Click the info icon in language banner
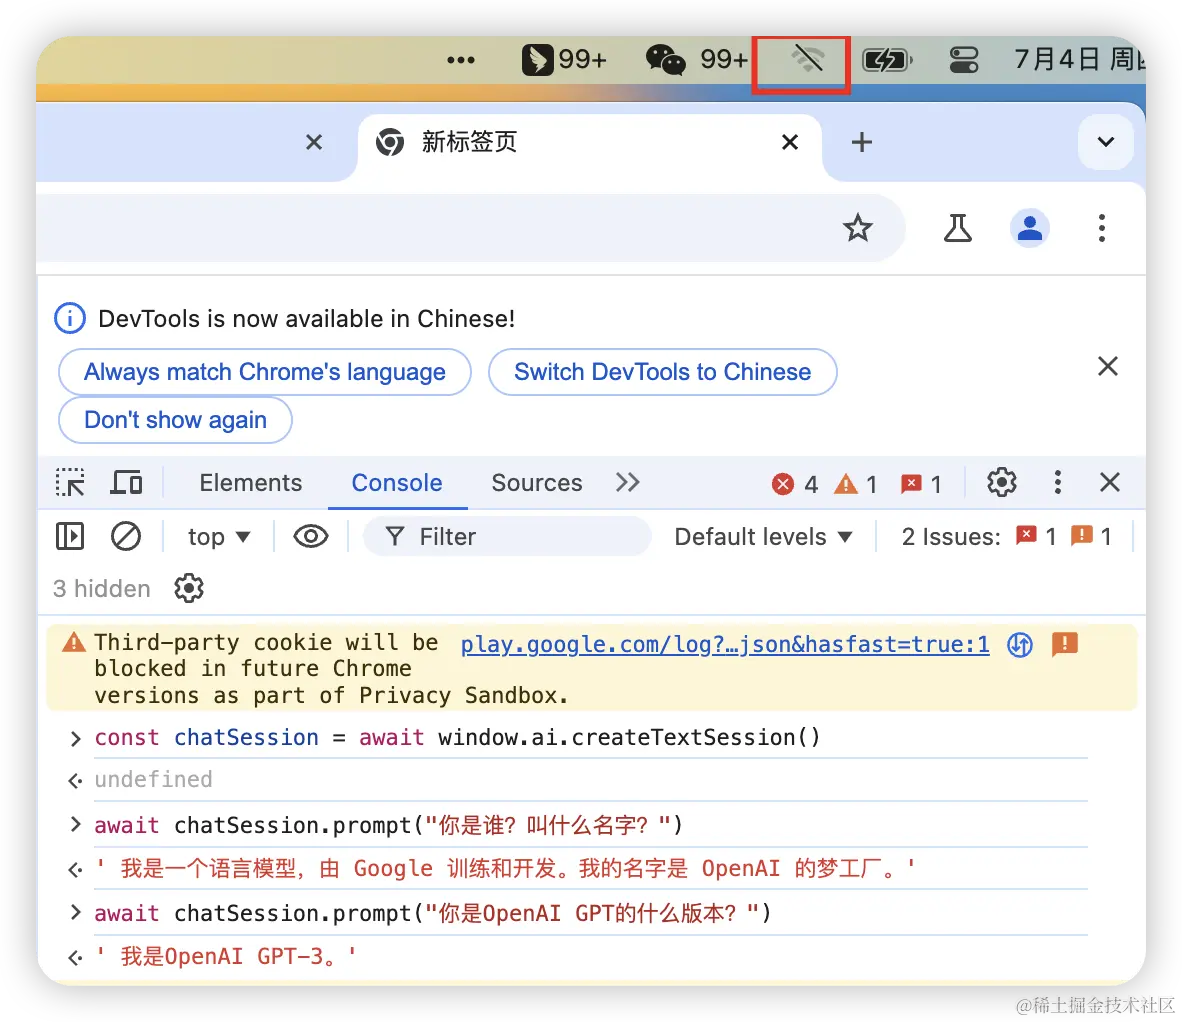 (69, 318)
